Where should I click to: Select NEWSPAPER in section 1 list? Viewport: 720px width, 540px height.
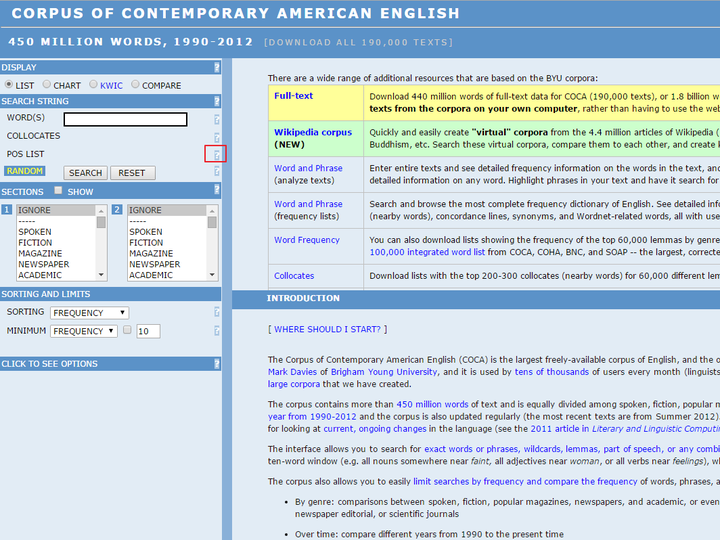tap(56, 264)
